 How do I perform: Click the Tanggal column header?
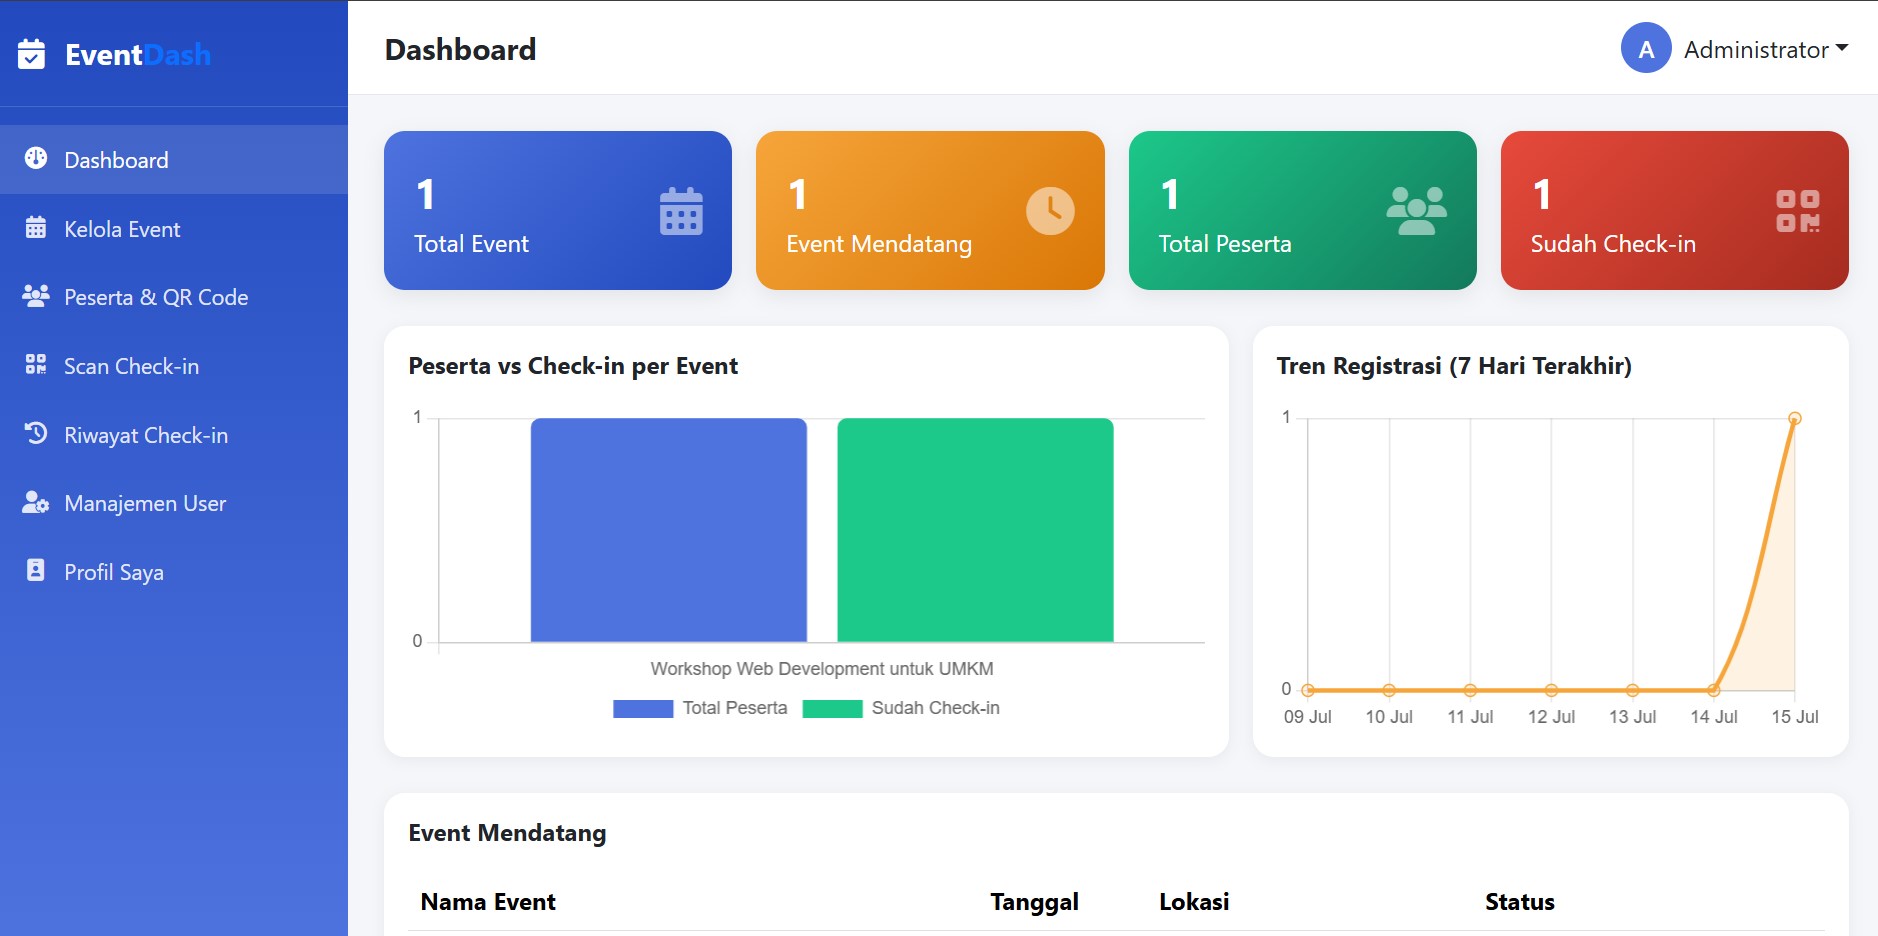[x=1034, y=903]
